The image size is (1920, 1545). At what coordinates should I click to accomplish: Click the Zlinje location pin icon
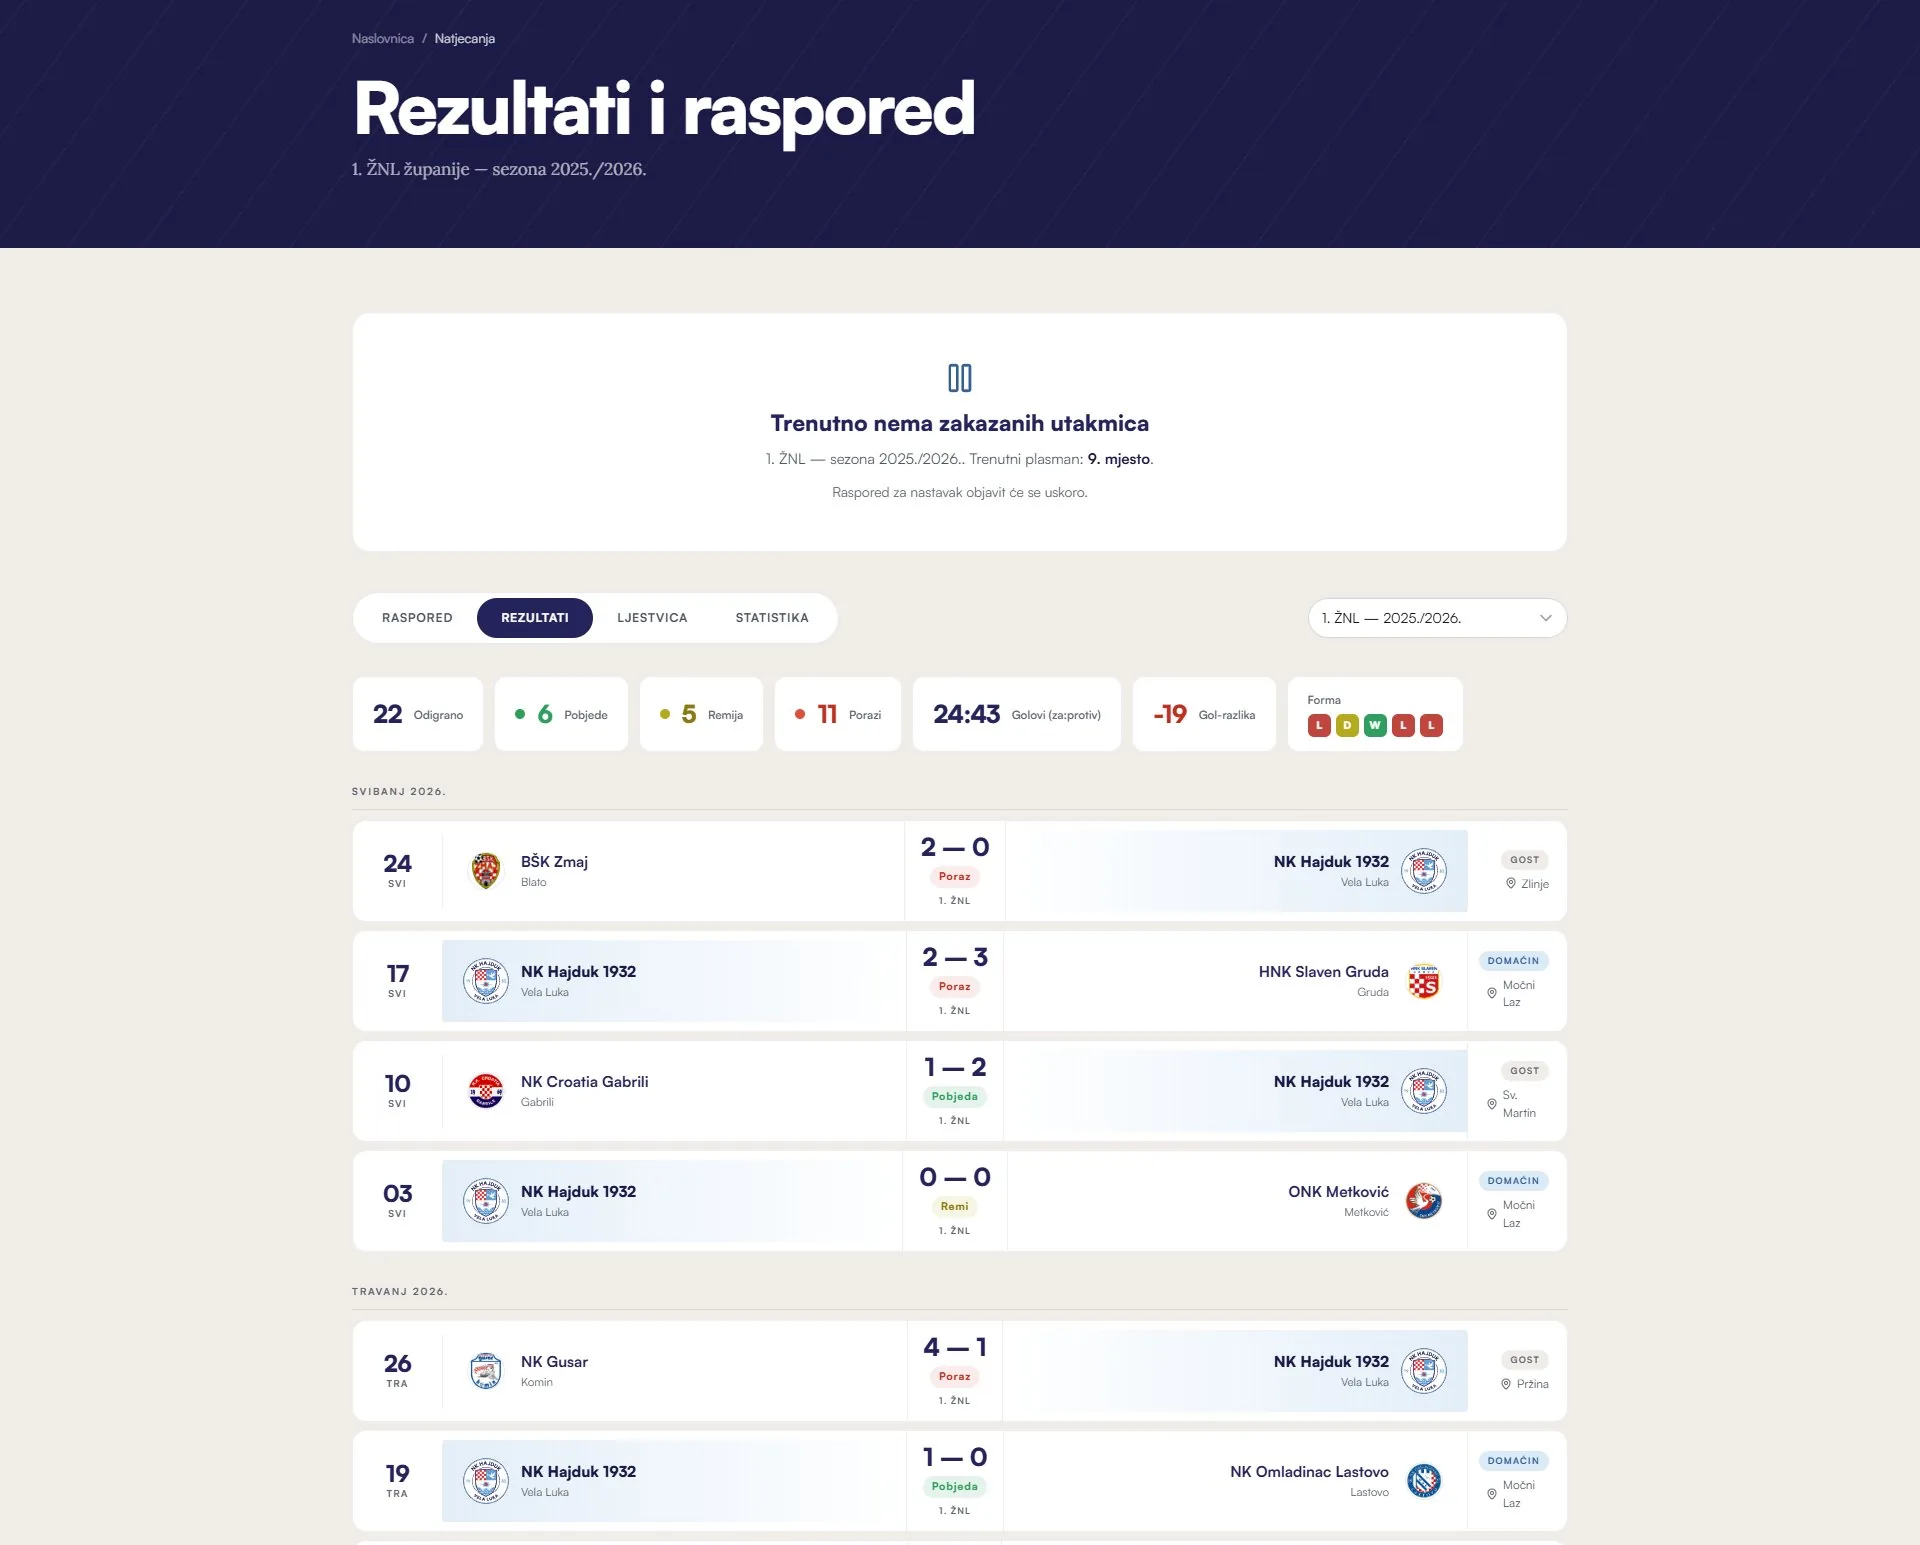coord(1511,884)
